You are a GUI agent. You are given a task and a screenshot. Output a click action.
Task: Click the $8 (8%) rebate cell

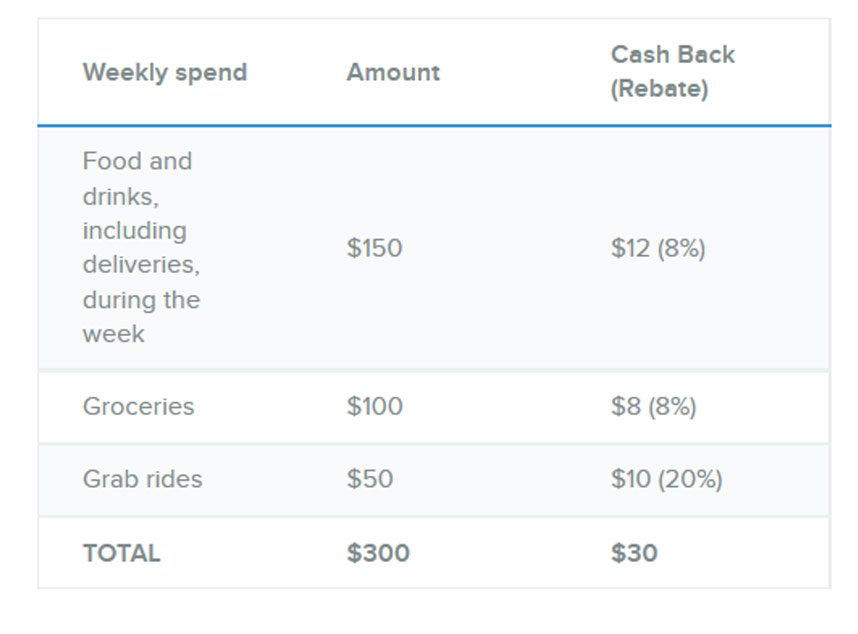point(653,407)
